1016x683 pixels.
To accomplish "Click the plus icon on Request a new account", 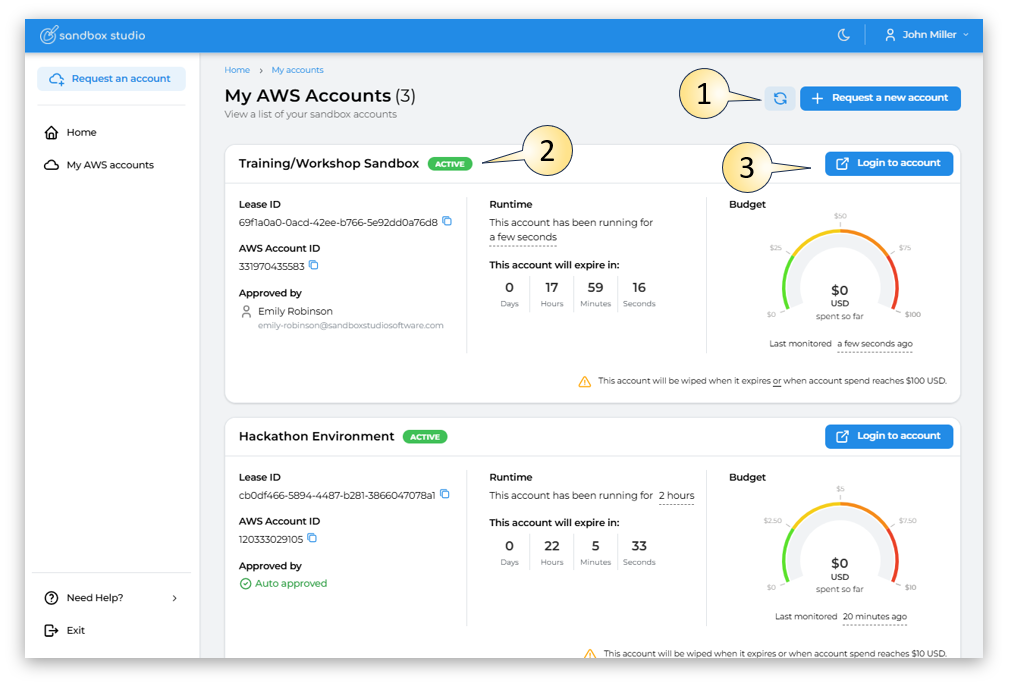I will (818, 98).
